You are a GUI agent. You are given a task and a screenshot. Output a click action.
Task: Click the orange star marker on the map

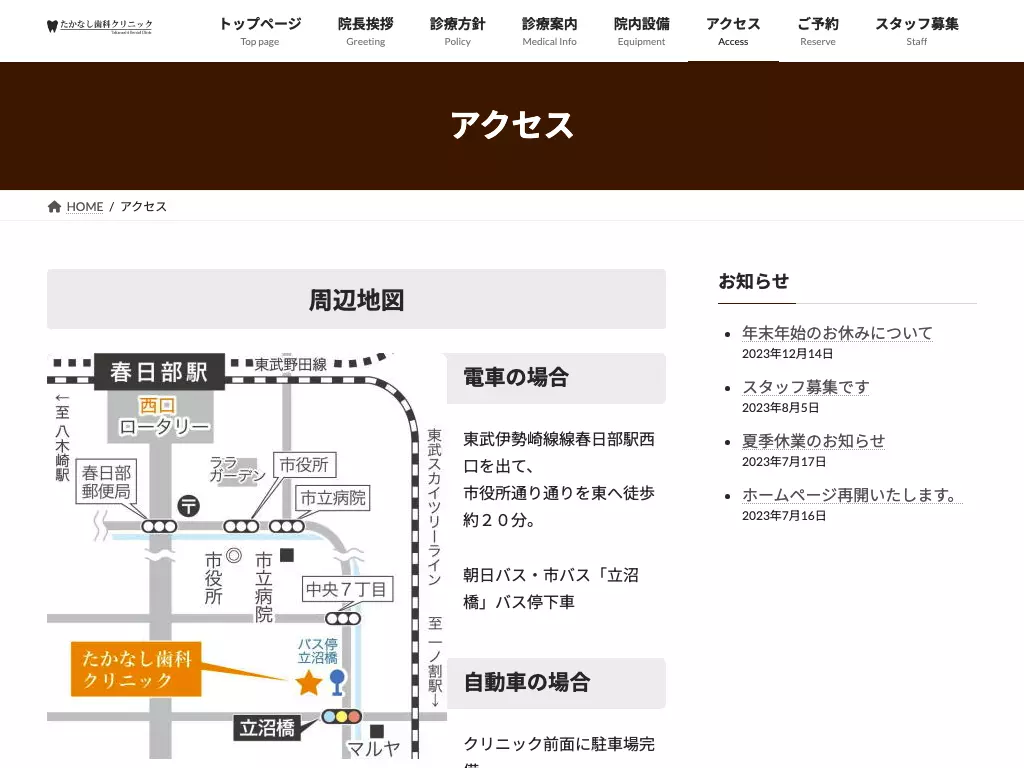click(308, 683)
